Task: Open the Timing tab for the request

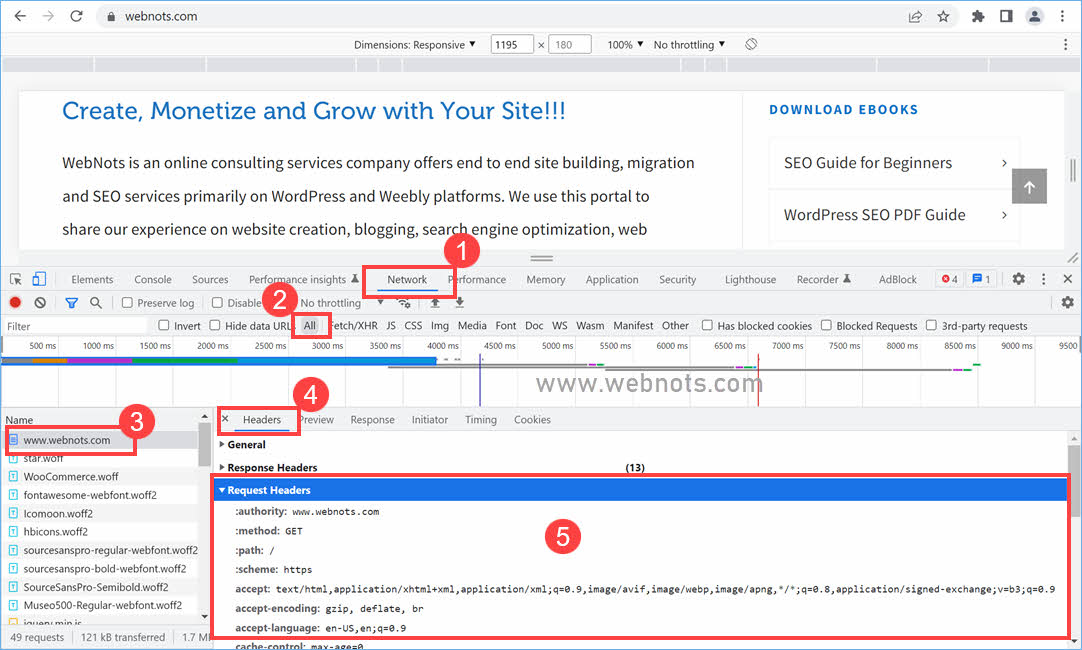Action: 480,419
